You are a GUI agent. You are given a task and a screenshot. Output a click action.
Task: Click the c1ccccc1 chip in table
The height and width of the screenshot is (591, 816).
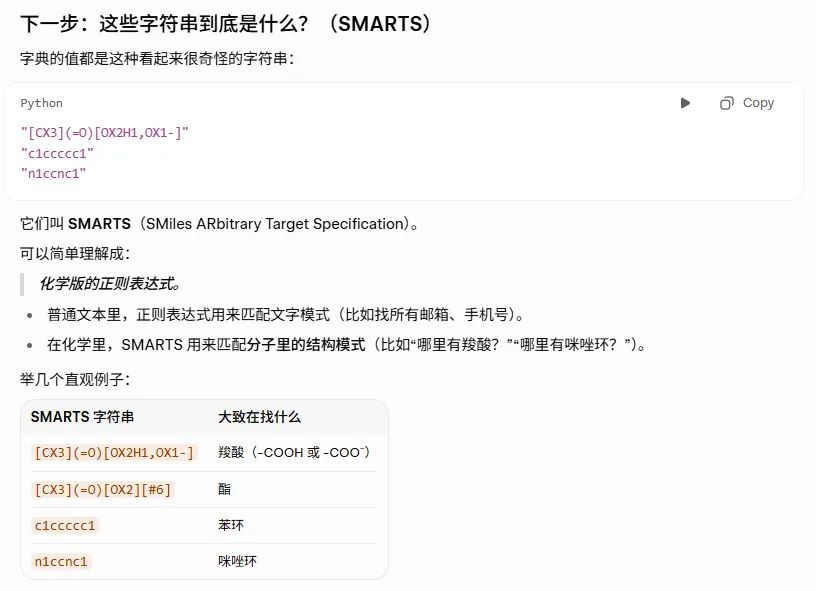pyautogui.click(x=65, y=525)
